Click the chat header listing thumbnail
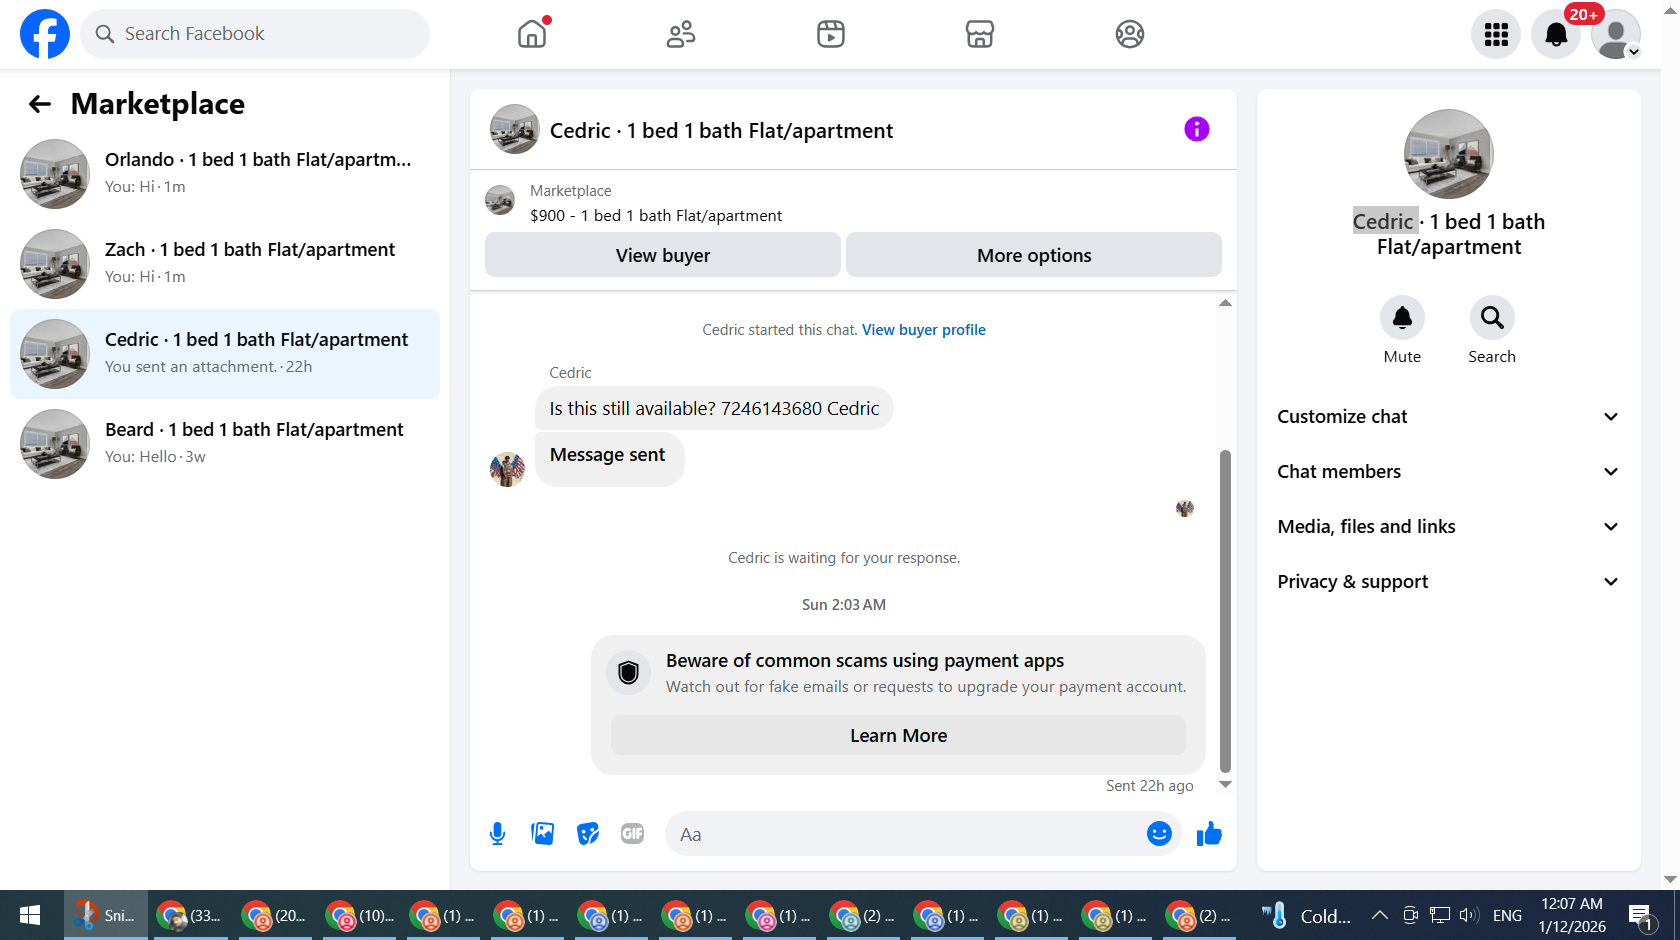 [515, 129]
